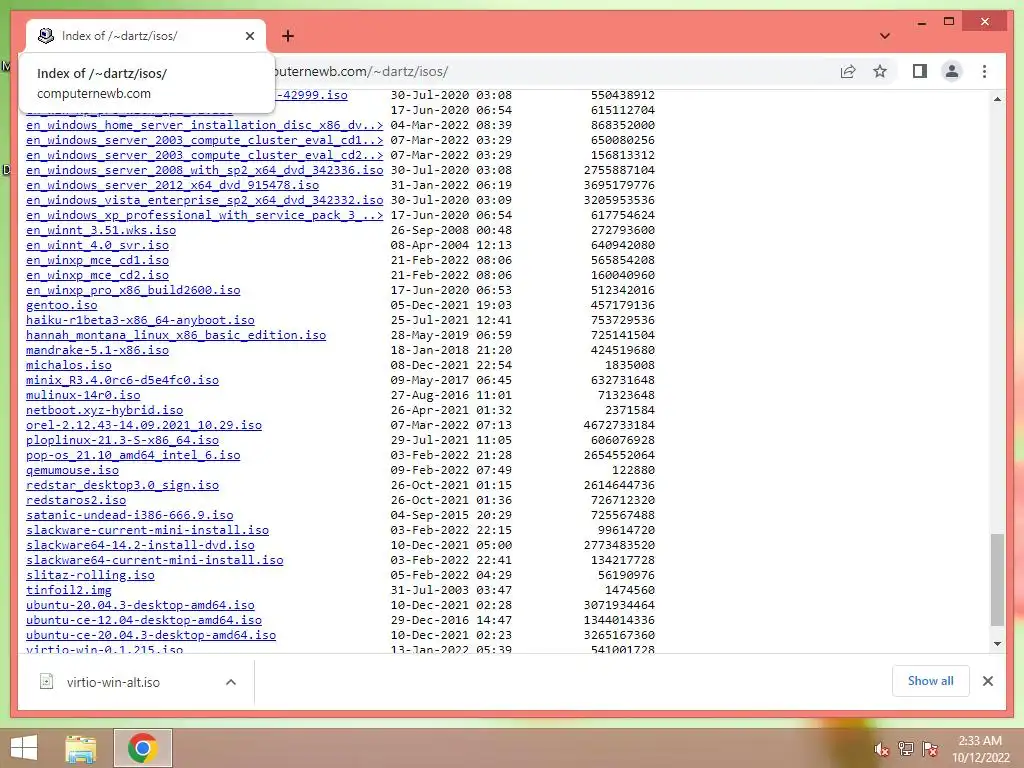Download satanic-undead-i386-666.9.iso
This screenshot has height=768, width=1024.
point(129,515)
